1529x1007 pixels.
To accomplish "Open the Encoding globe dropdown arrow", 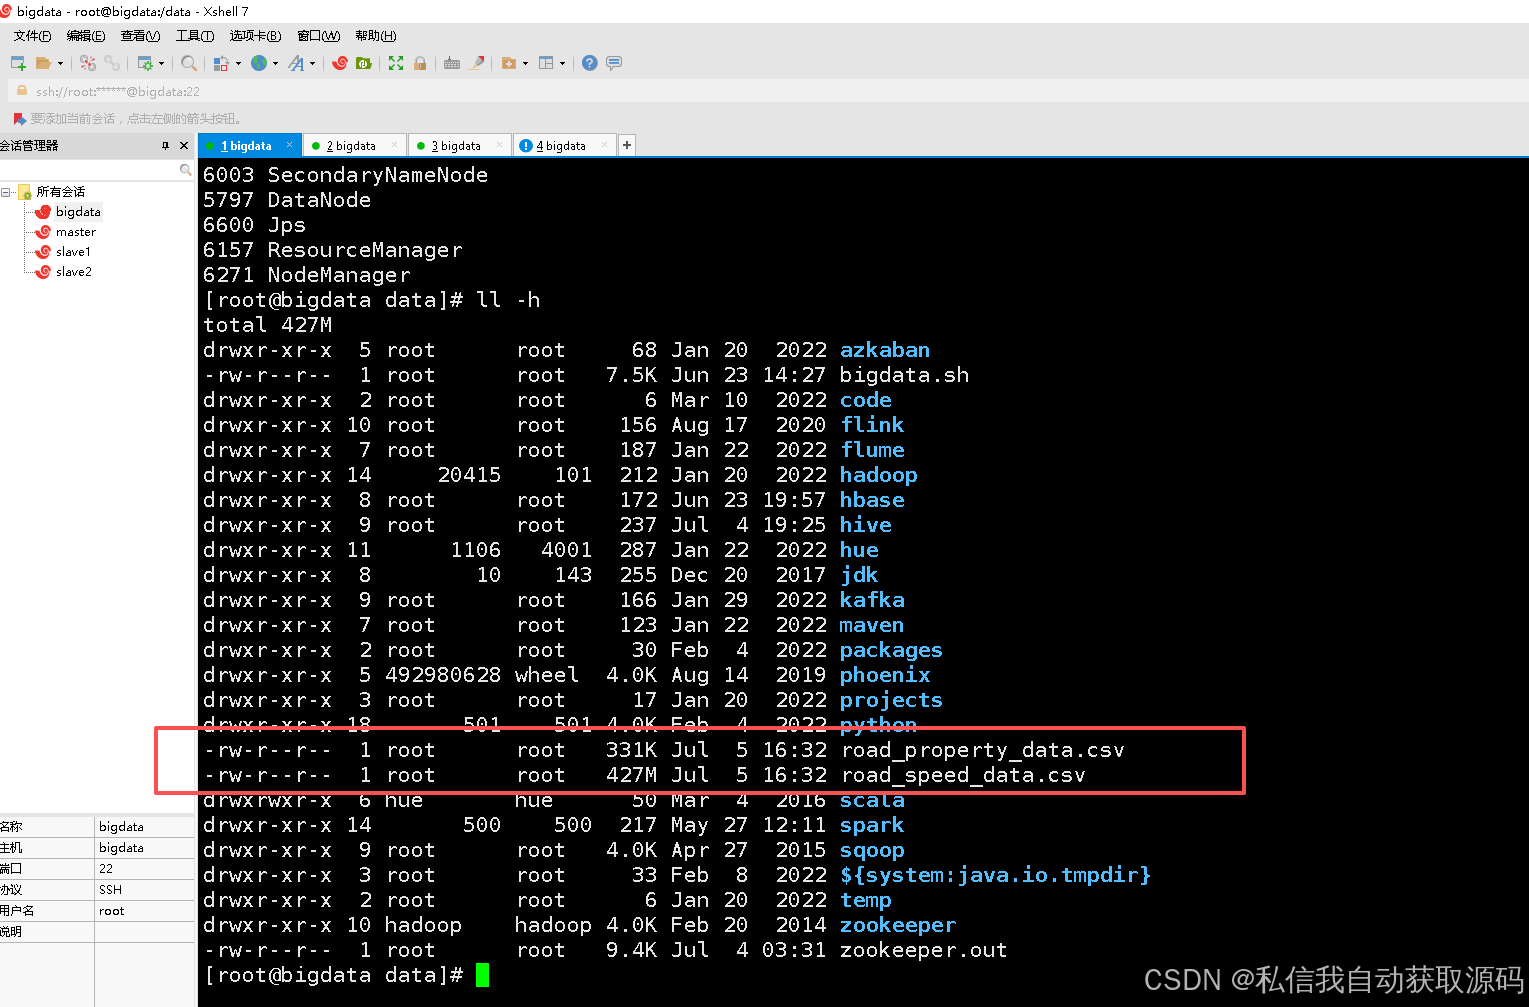I will (x=276, y=63).
